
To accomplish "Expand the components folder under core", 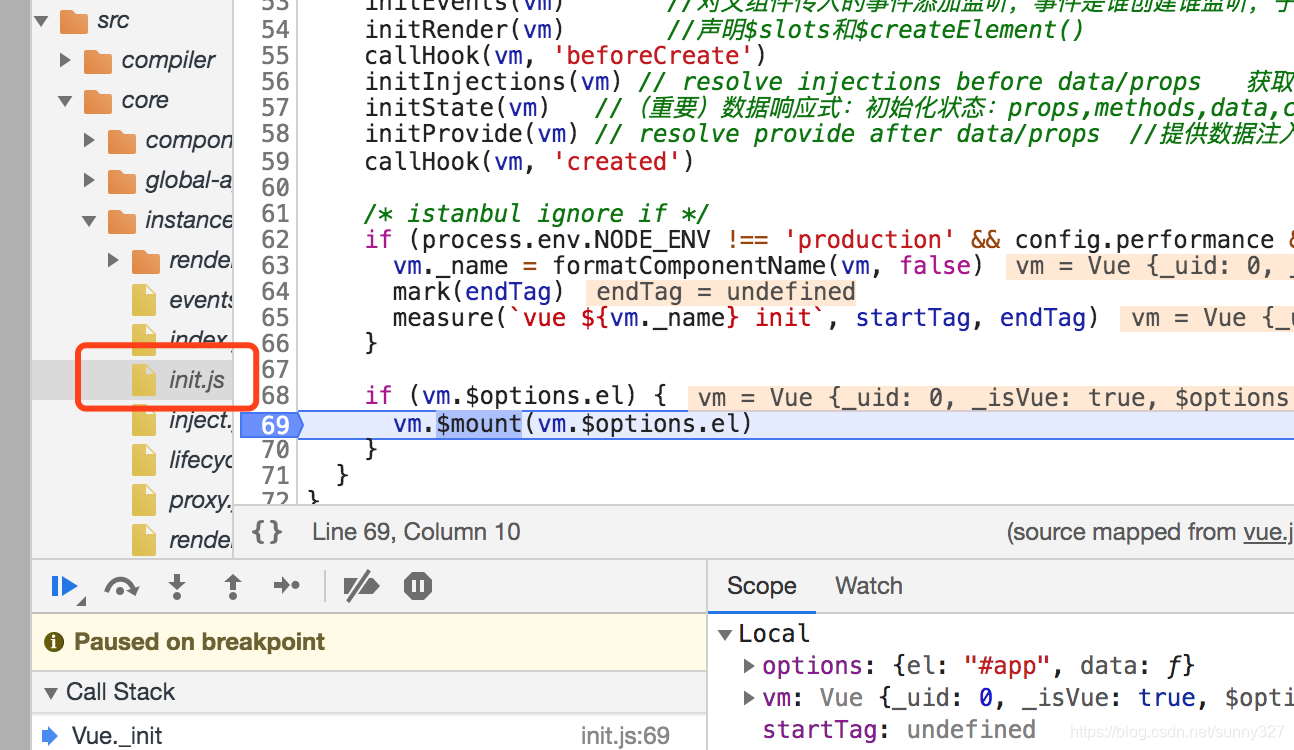I will coord(90,140).
